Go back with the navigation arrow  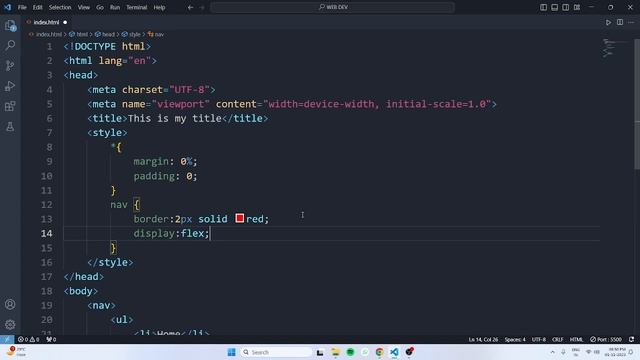(x=190, y=7)
